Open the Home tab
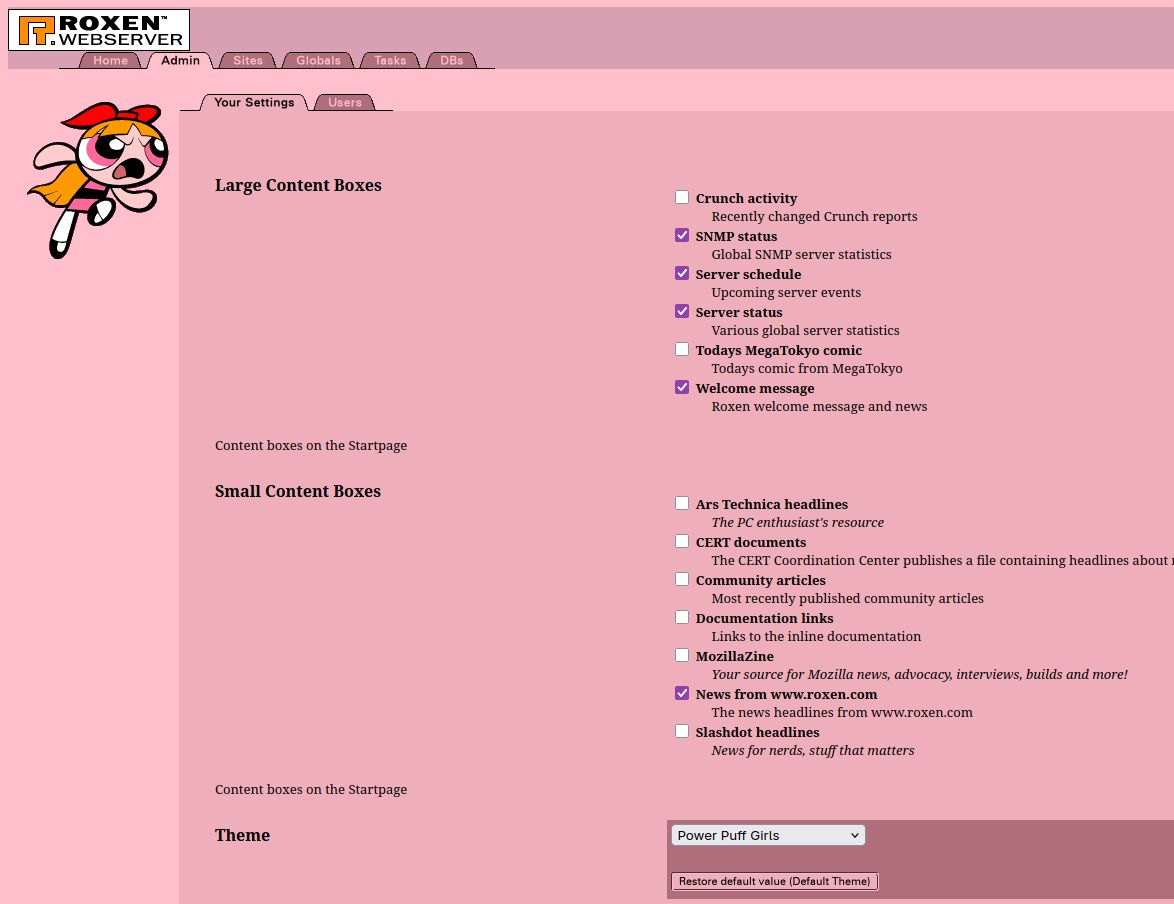The height and width of the screenshot is (904, 1174). tap(110, 61)
